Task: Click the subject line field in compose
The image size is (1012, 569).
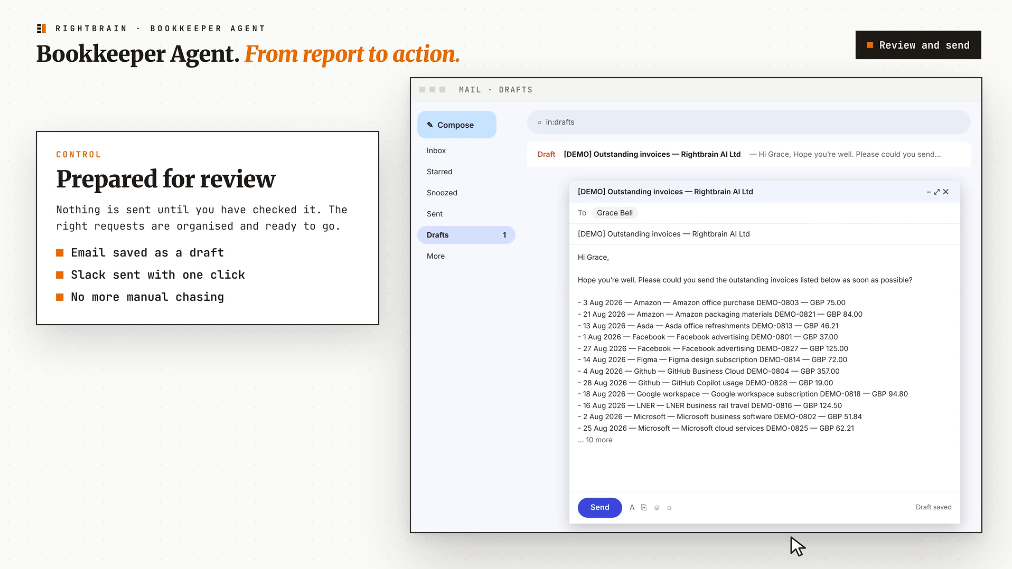Action: point(764,234)
